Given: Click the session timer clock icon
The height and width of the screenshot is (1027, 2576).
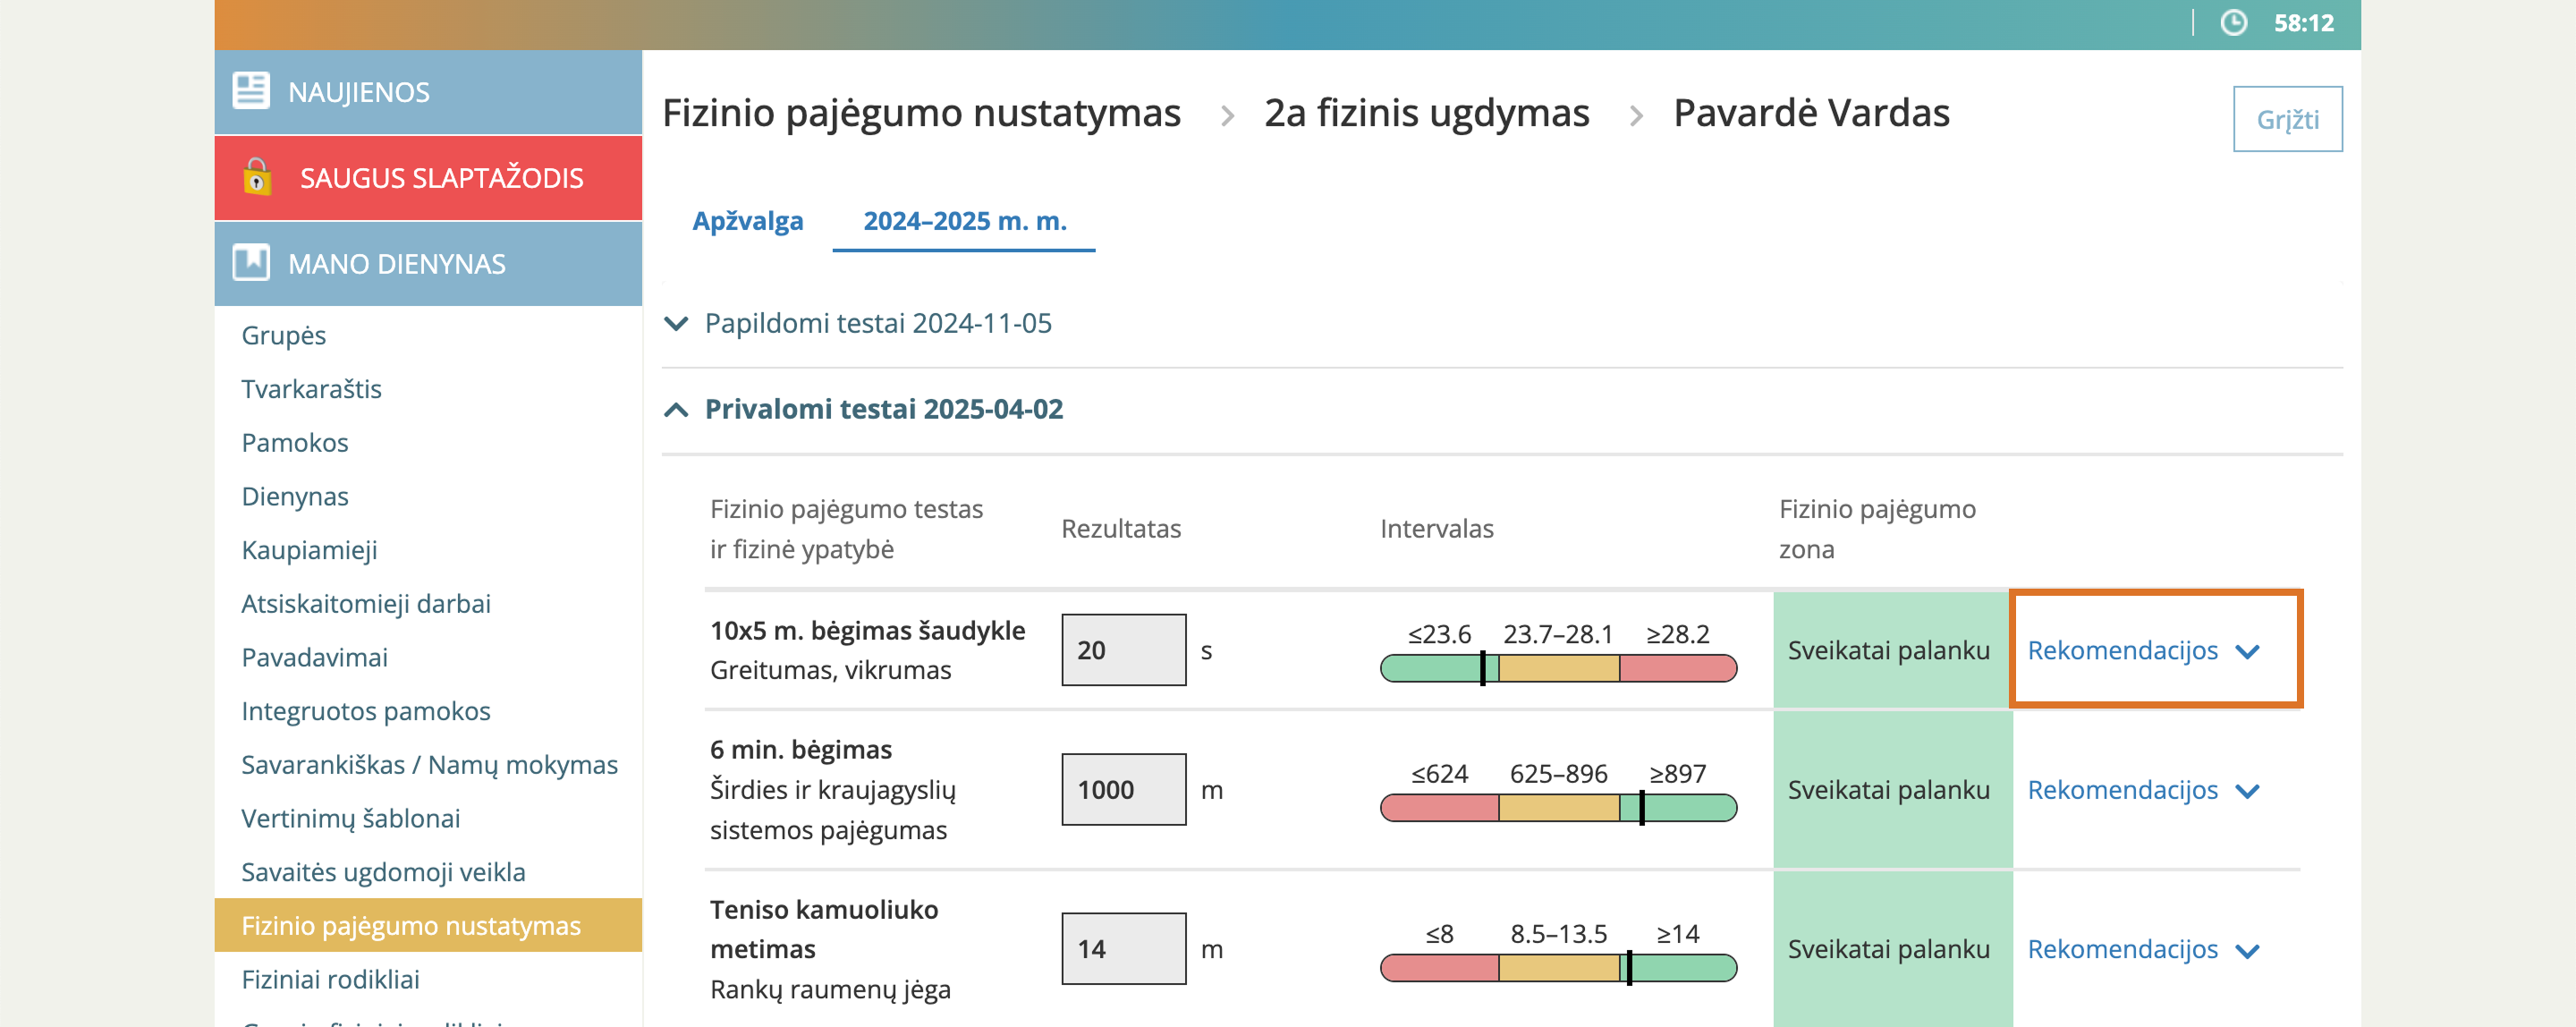Looking at the screenshot, I should click(2233, 23).
